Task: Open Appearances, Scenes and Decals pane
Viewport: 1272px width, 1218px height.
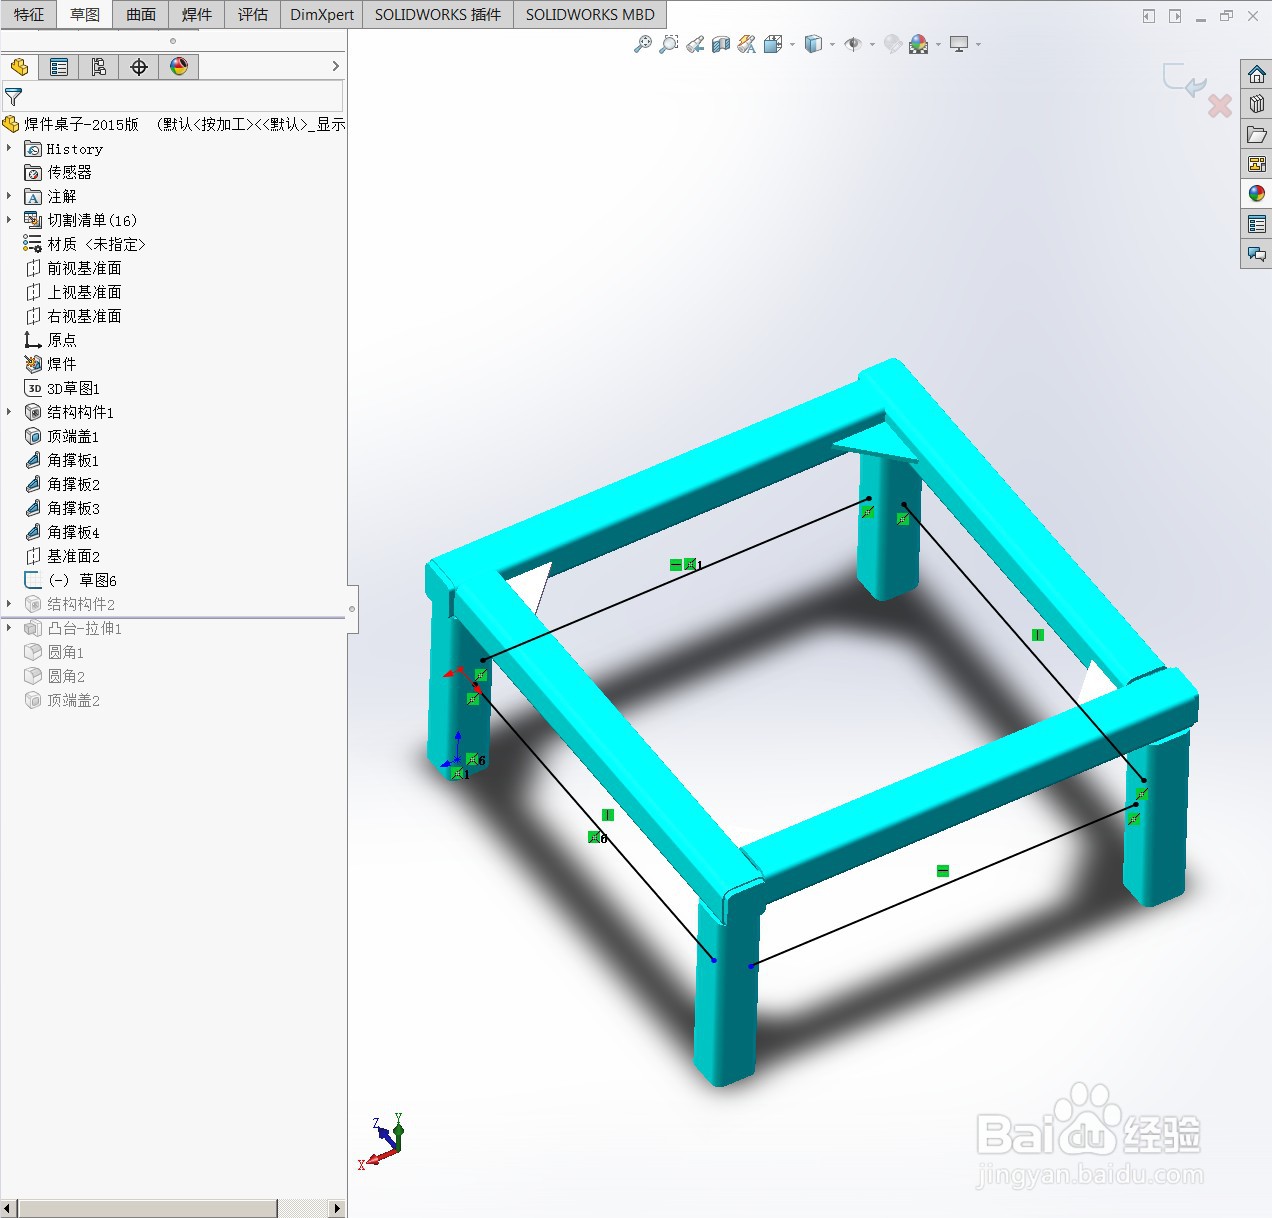Action: tap(1257, 194)
